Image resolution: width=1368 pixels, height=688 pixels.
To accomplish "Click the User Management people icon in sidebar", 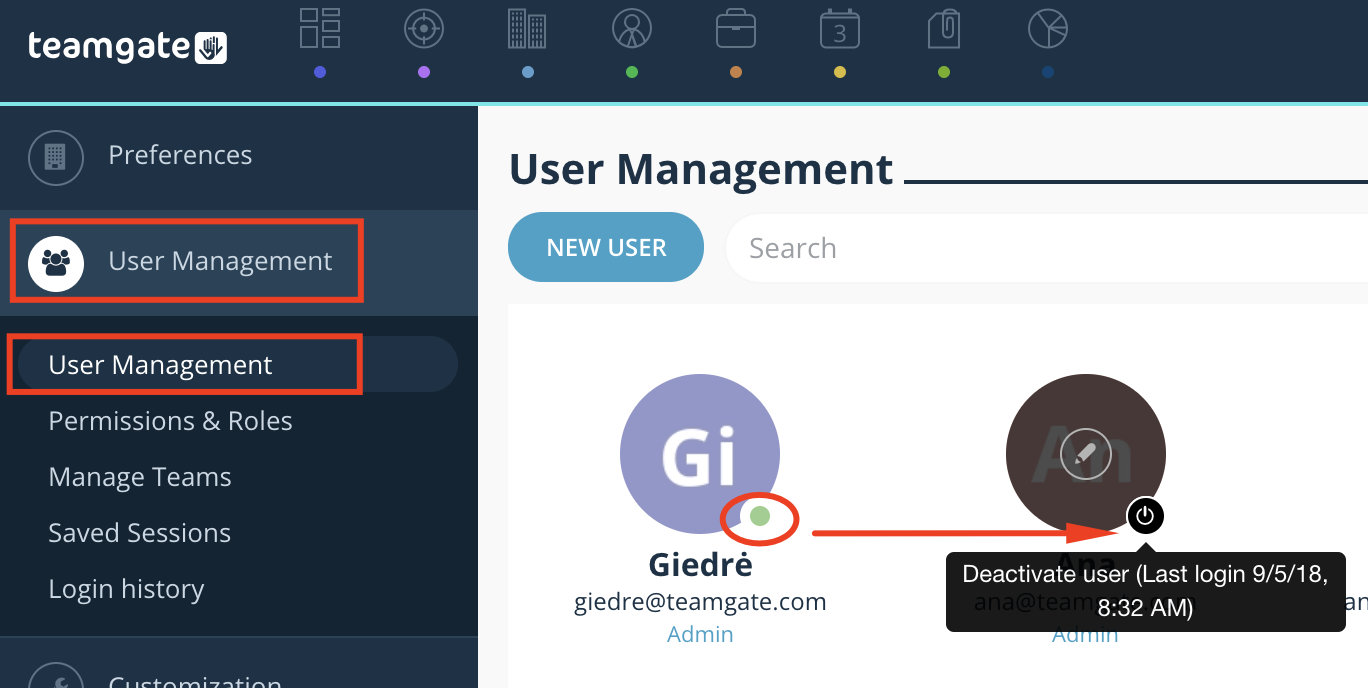I will tap(56, 262).
